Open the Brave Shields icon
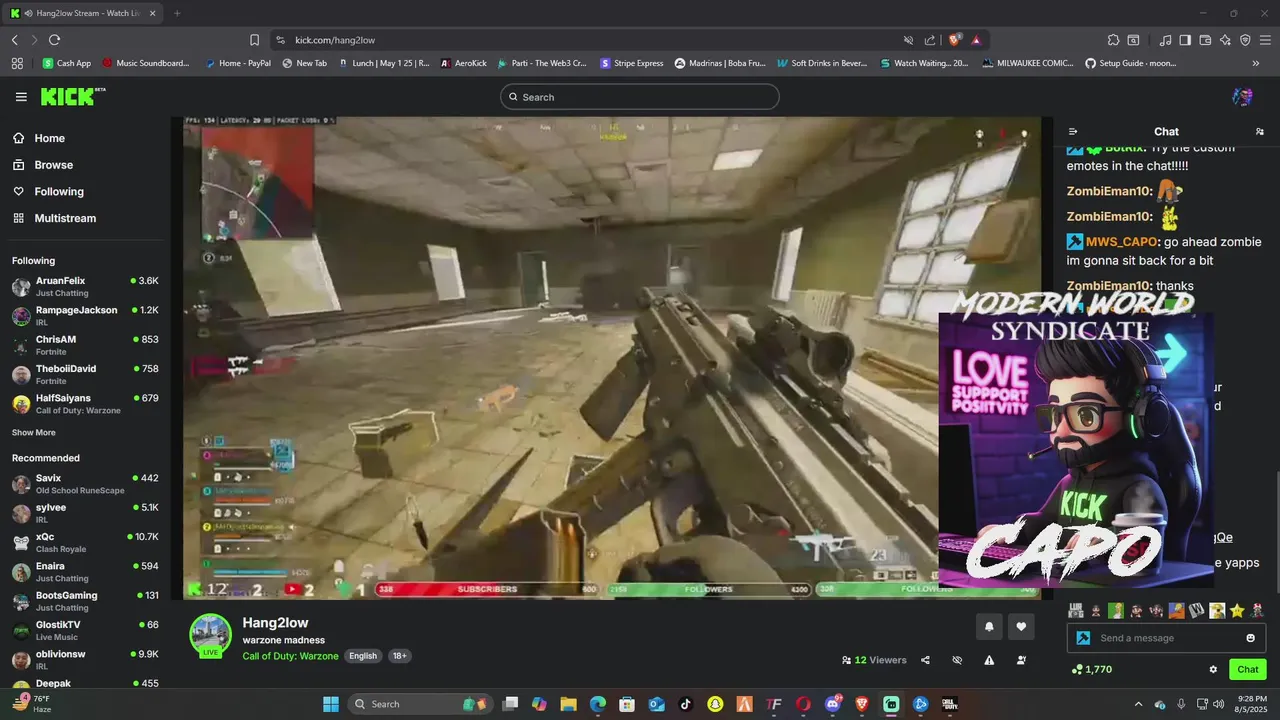This screenshot has width=1280, height=720. [x=955, y=40]
